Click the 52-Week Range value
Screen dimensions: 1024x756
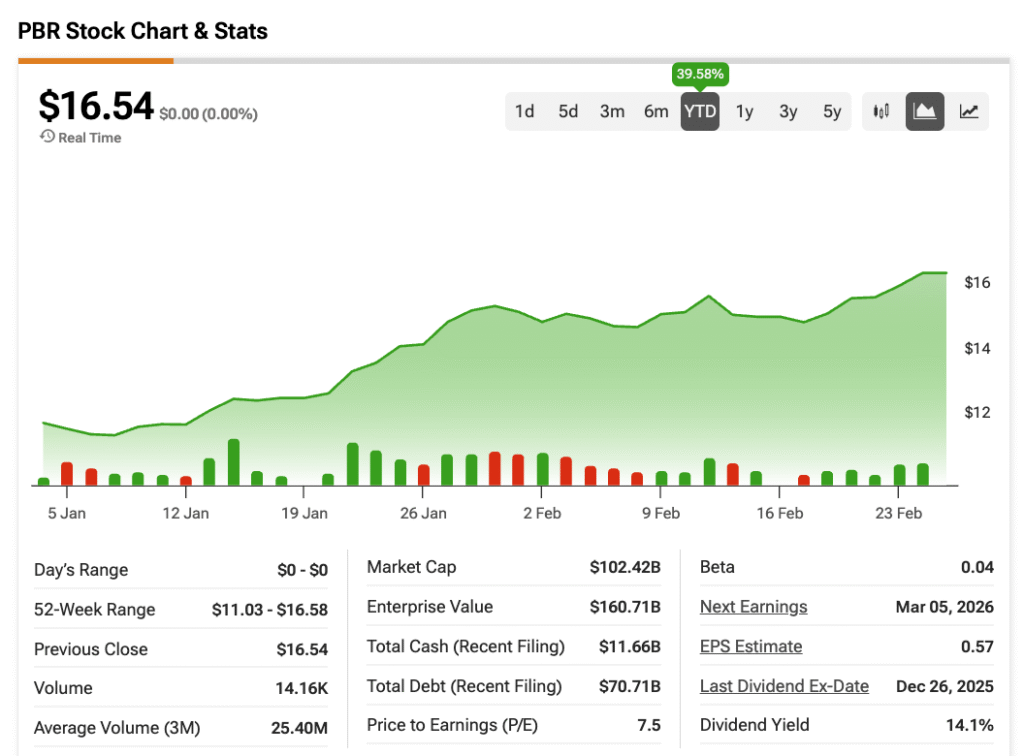(270, 609)
